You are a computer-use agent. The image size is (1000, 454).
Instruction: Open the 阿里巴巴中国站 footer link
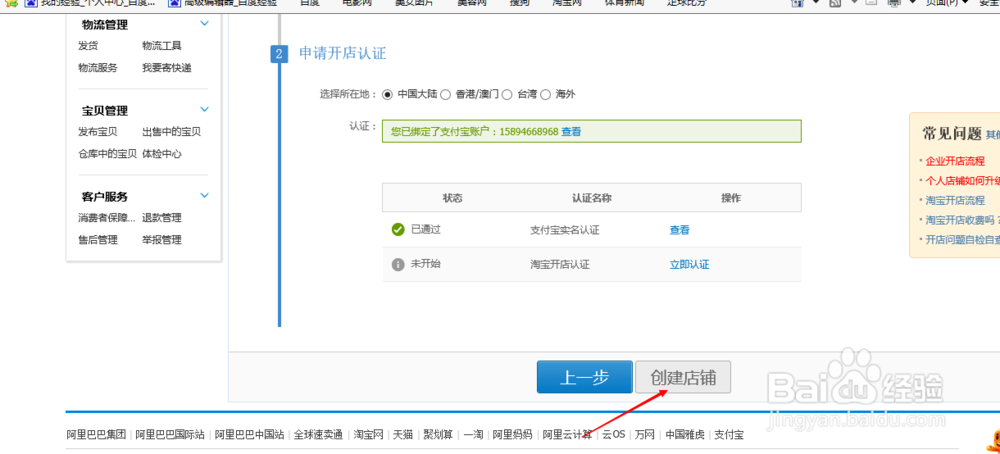pyautogui.click(x=249, y=435)
